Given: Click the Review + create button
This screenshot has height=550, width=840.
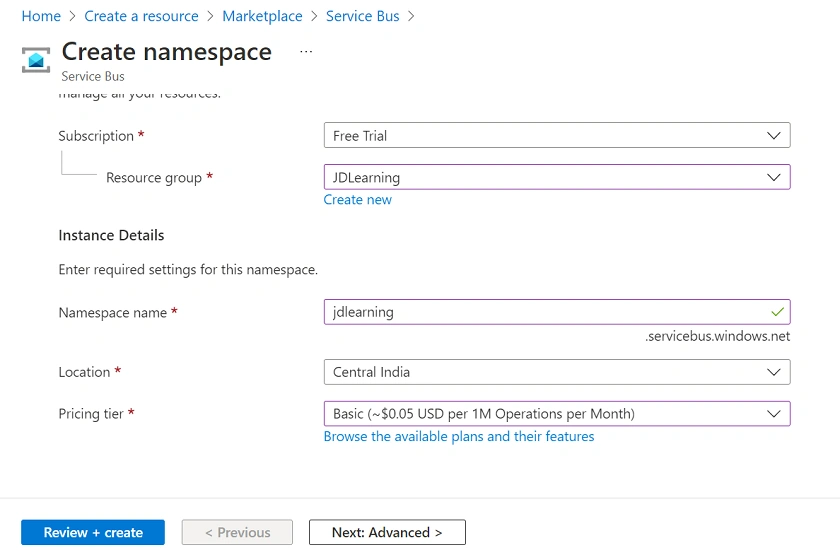Looking at the screenshot, I should coord(93,532).
